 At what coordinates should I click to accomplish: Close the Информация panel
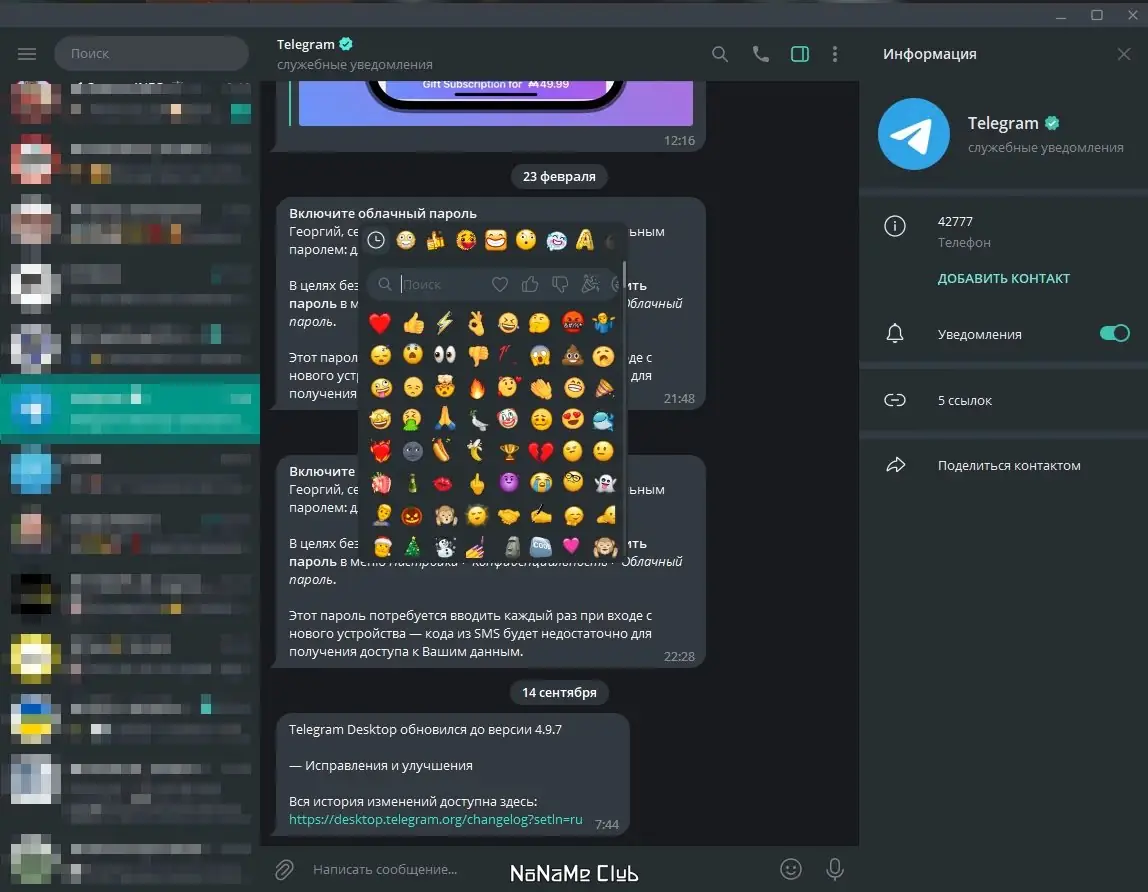(1124, 54)
